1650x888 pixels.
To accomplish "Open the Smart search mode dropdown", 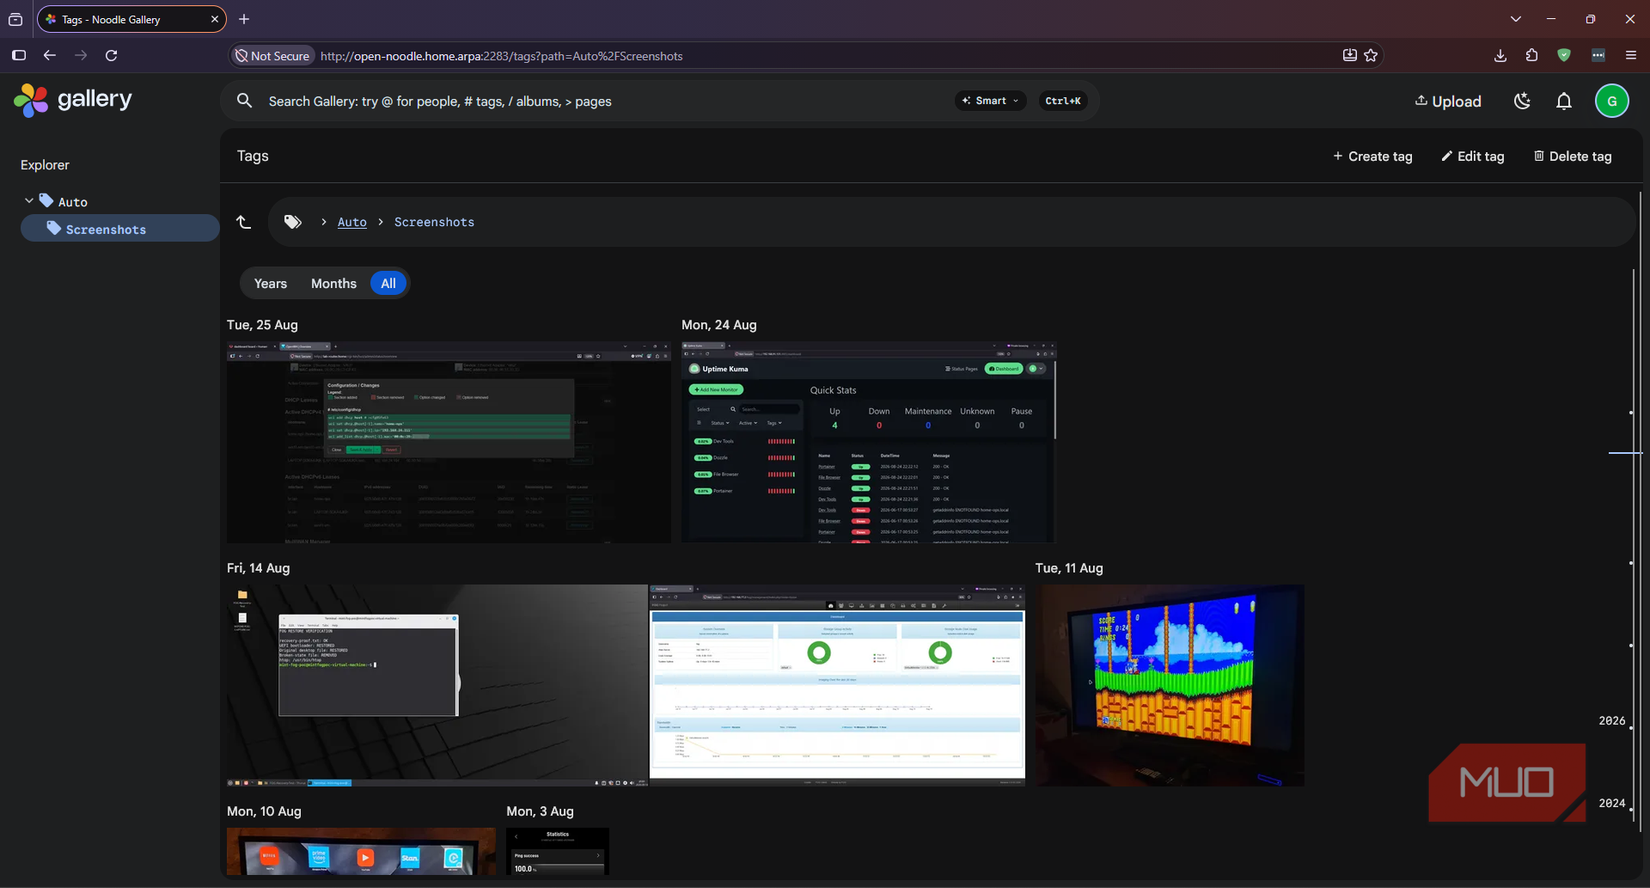I will (990, 101).
